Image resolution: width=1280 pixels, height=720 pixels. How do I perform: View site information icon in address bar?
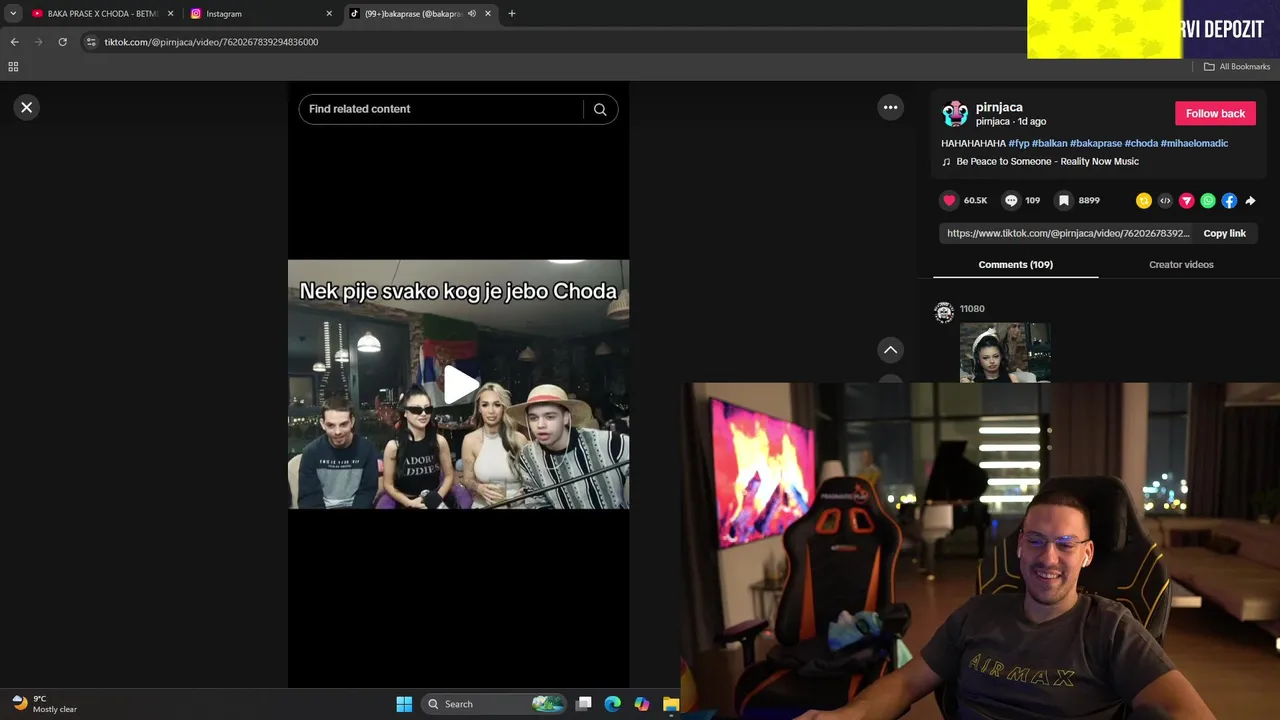(91, 42)
